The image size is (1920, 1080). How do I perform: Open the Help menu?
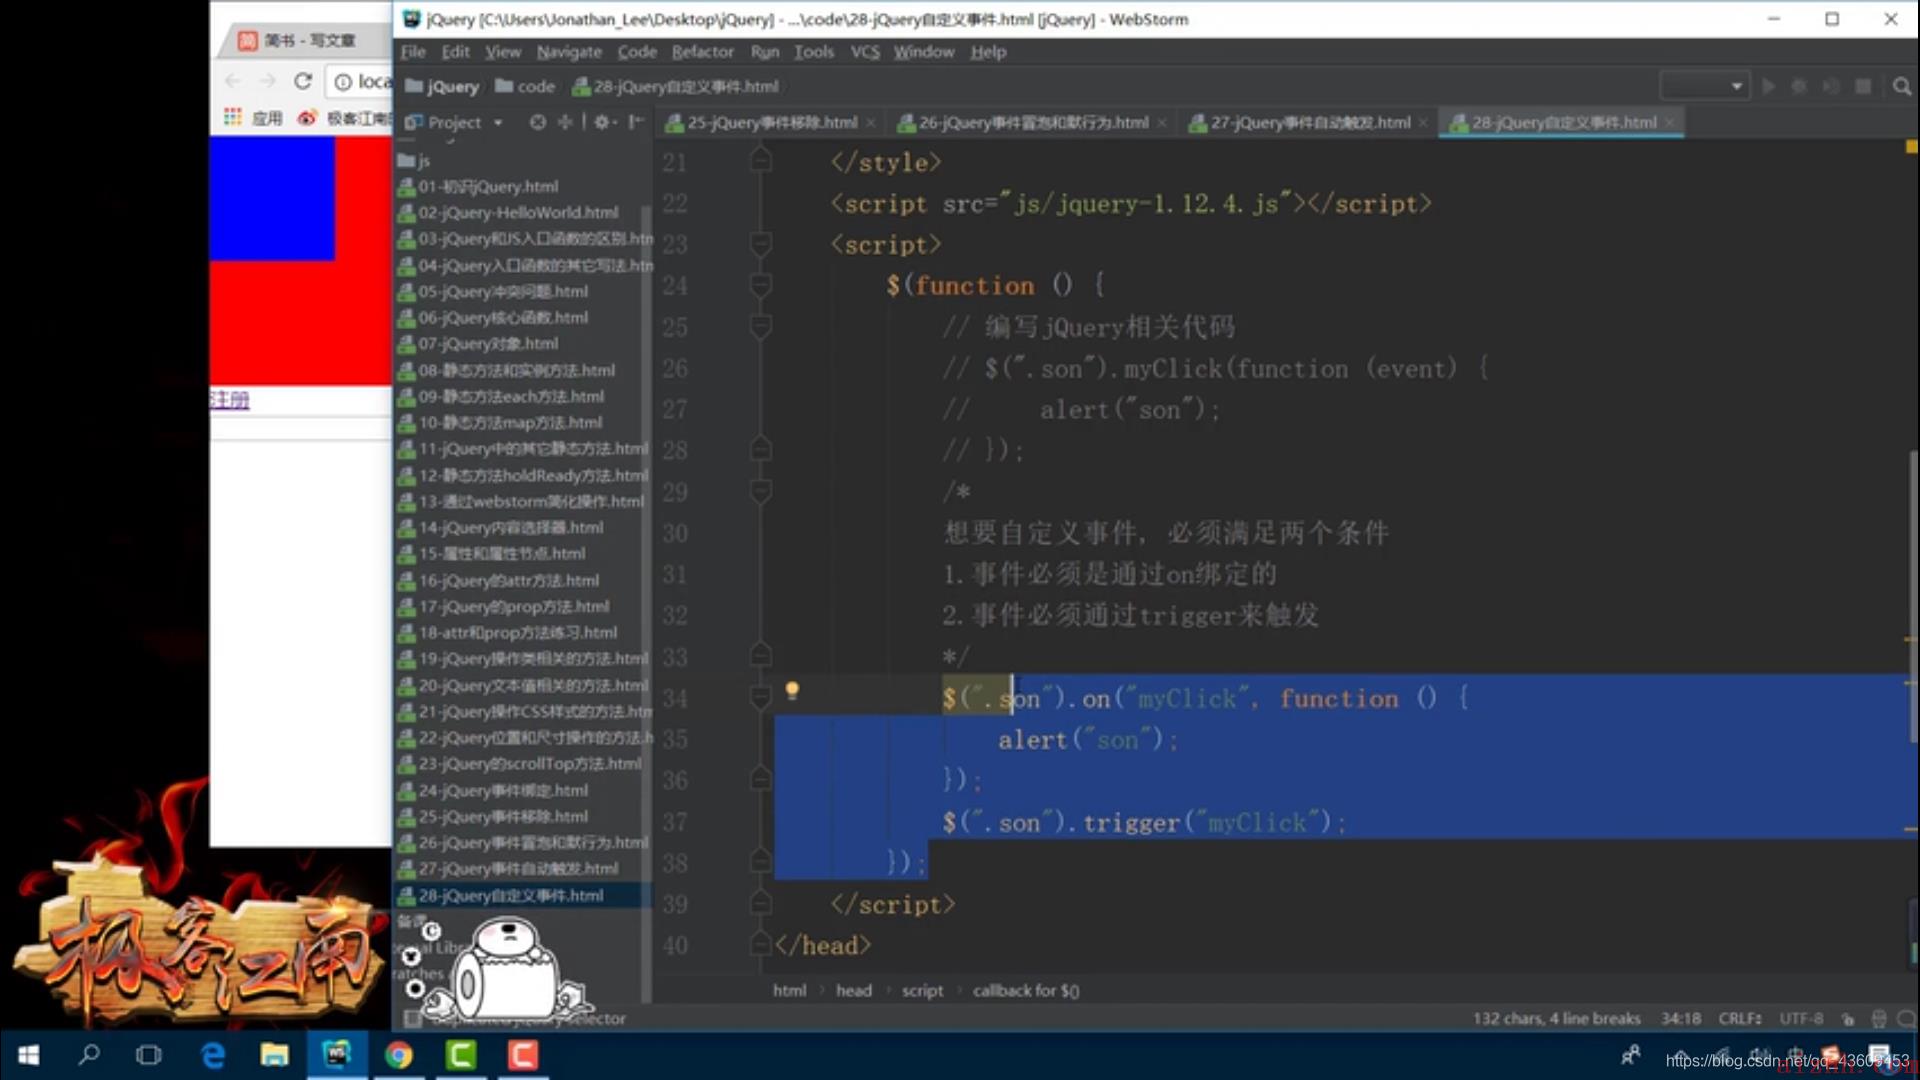988,52
